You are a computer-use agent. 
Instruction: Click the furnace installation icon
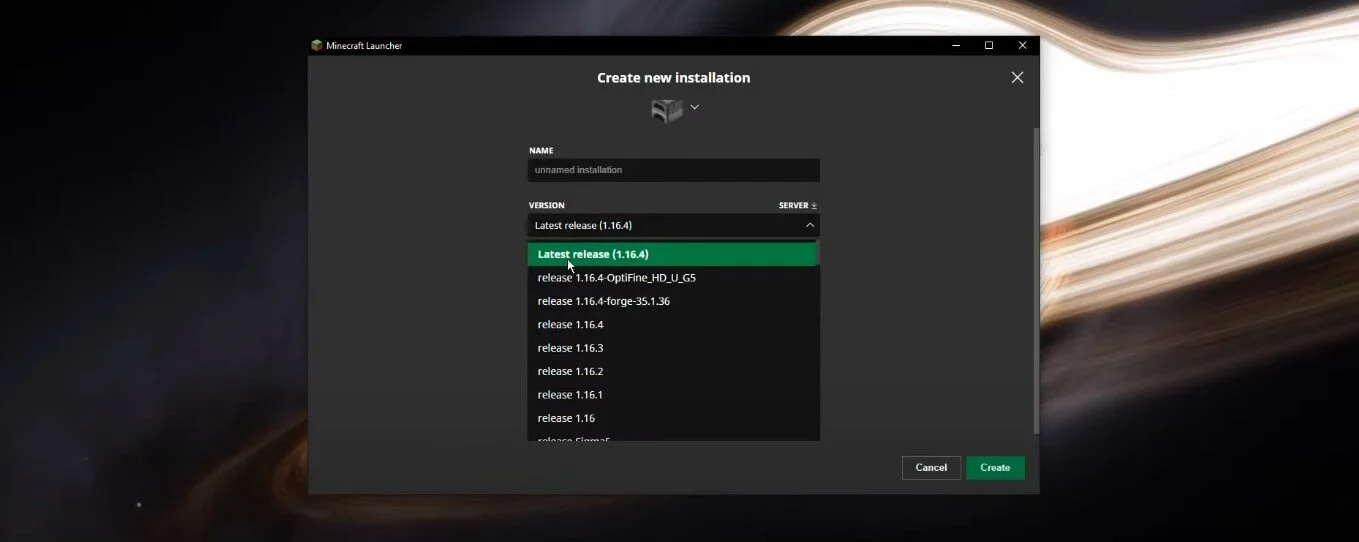(x=667, y=110)
